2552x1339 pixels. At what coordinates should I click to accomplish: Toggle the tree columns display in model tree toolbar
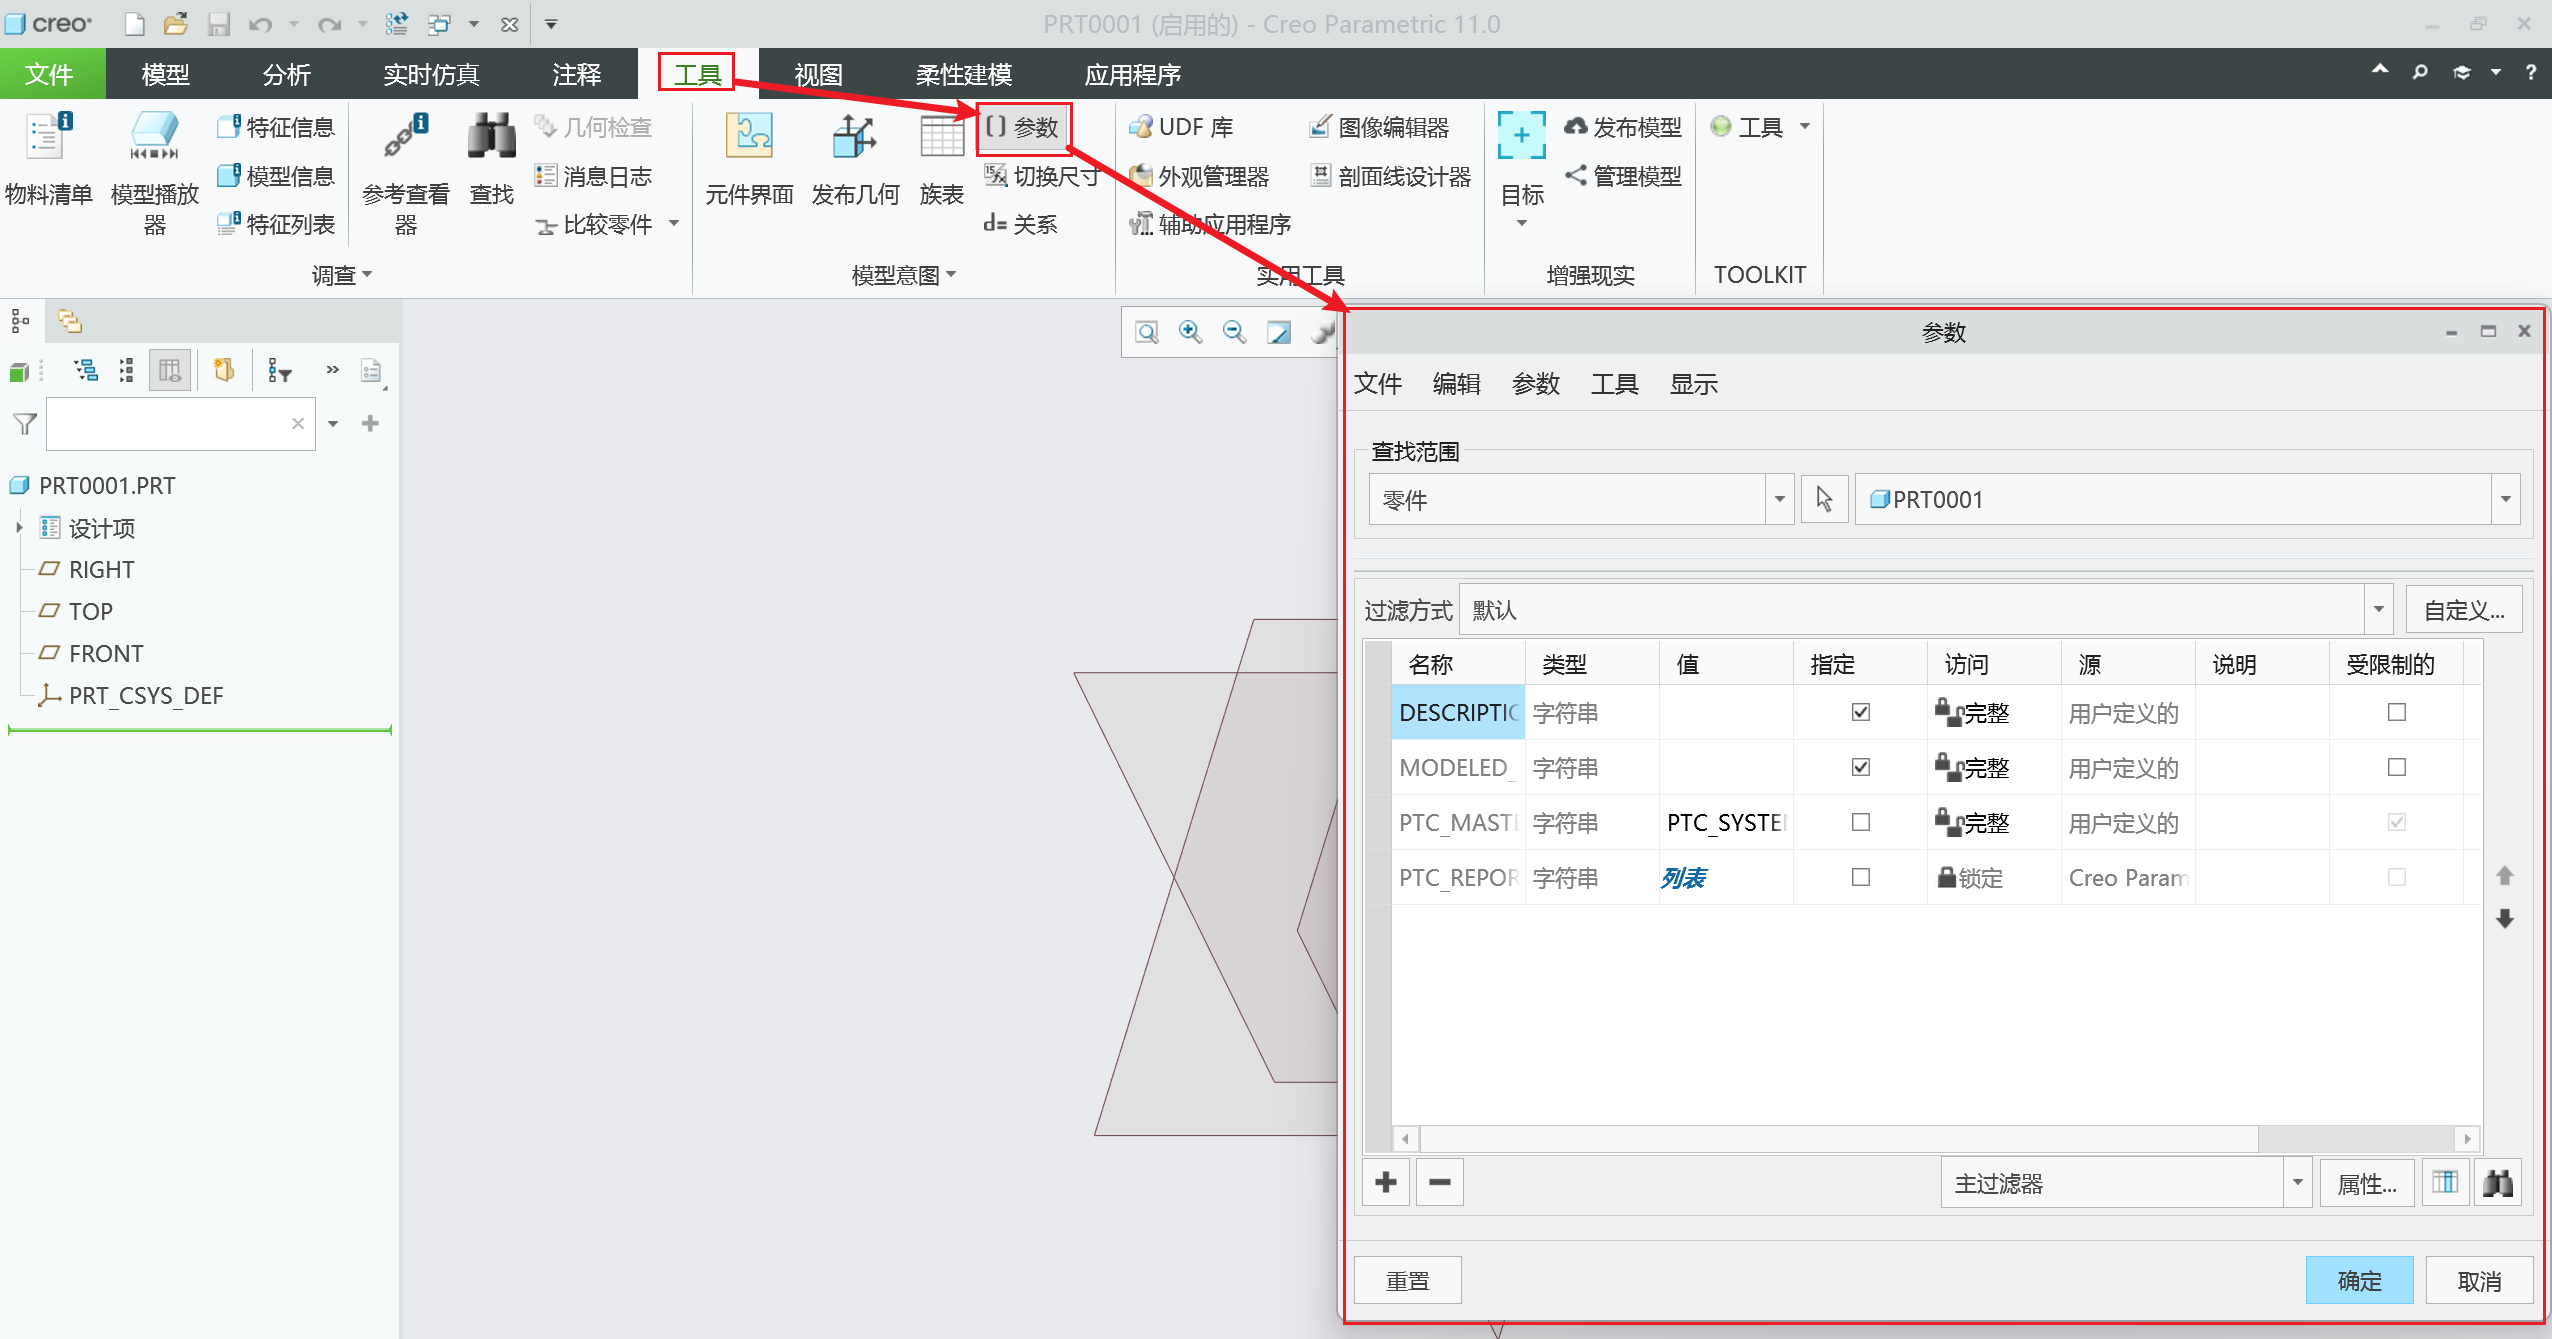click(170, 371)
